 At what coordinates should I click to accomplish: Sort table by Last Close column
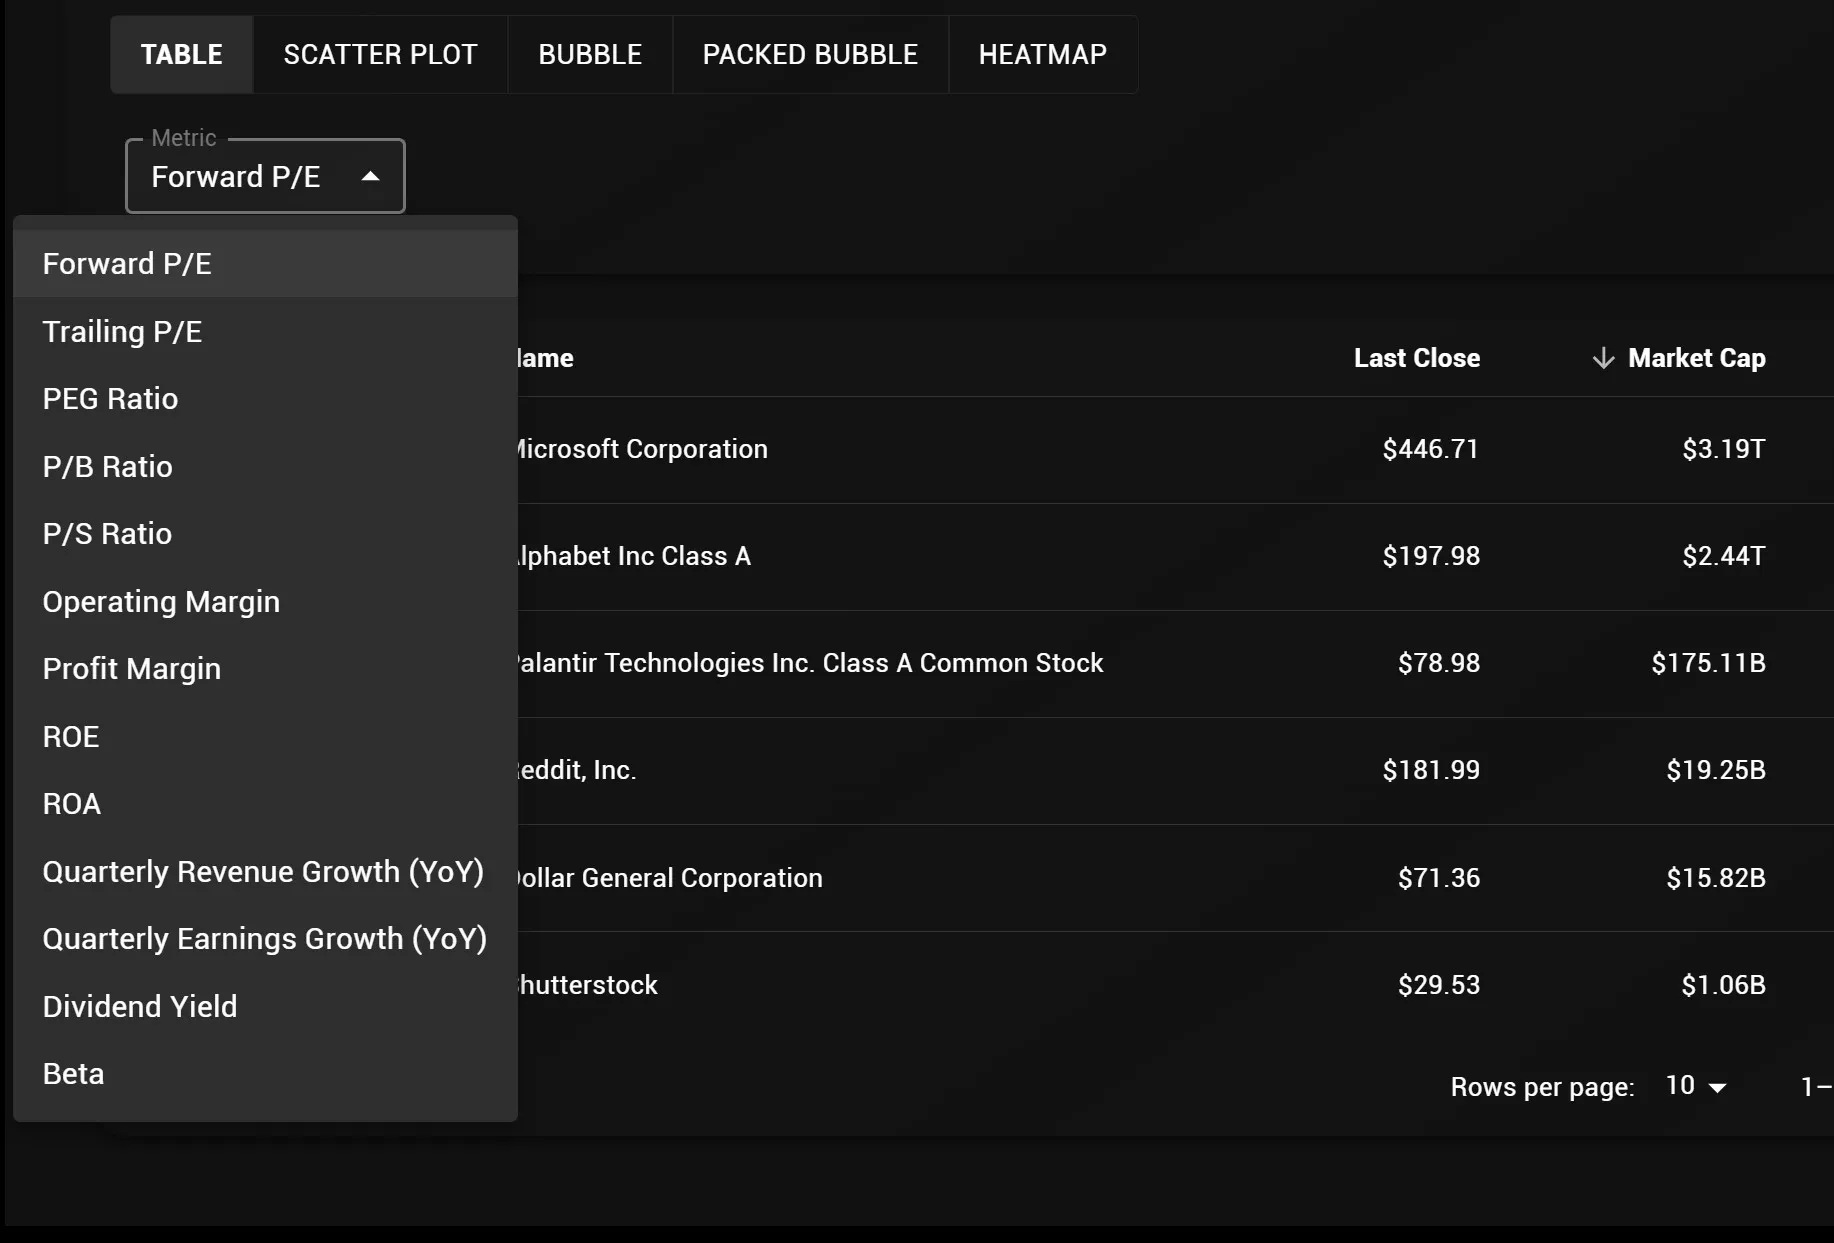pyautogui.click(x=1417, y=358)
